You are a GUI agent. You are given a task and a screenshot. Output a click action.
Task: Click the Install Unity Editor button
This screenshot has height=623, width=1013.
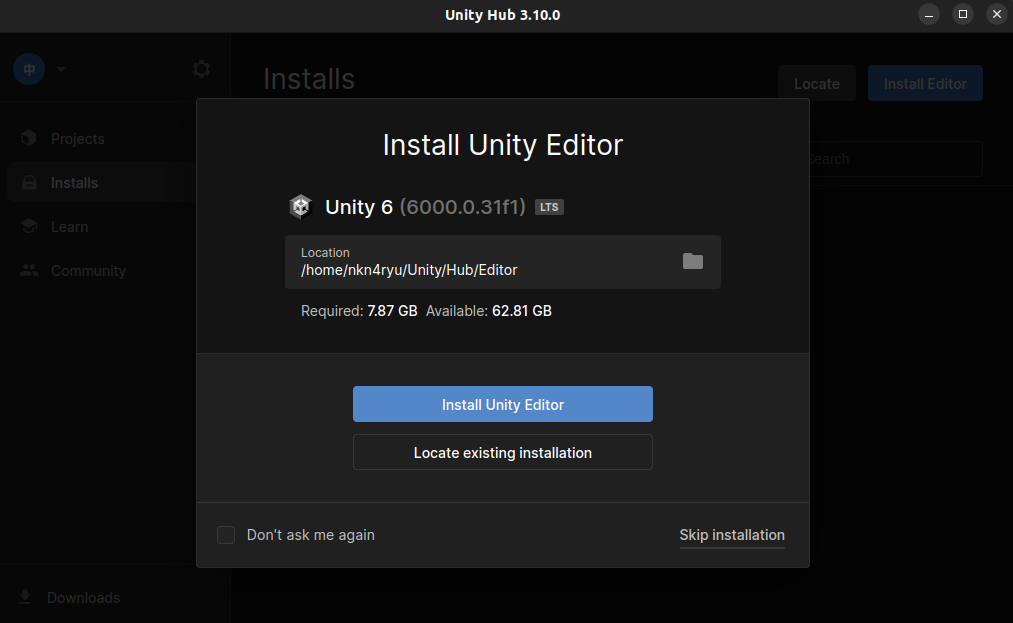[502, 404]
